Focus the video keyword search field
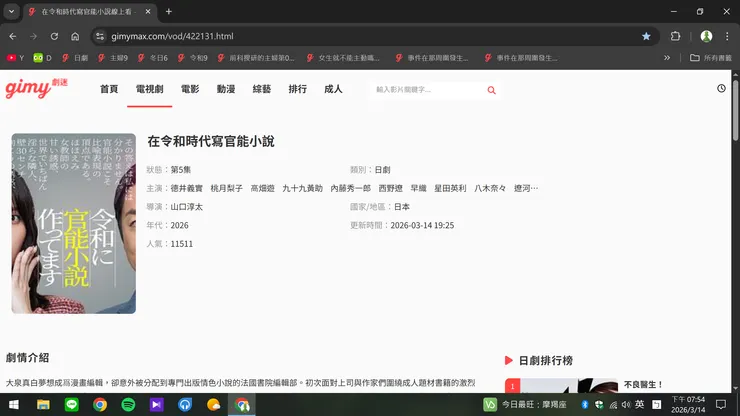This screenshot has width=740, height=416. click(427, 90)
